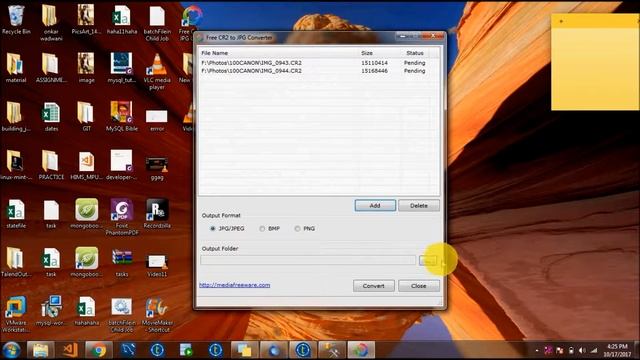The height and width of the screenshot is (360, 640).
Task: Click the Delete button
Action: [419, 205]
